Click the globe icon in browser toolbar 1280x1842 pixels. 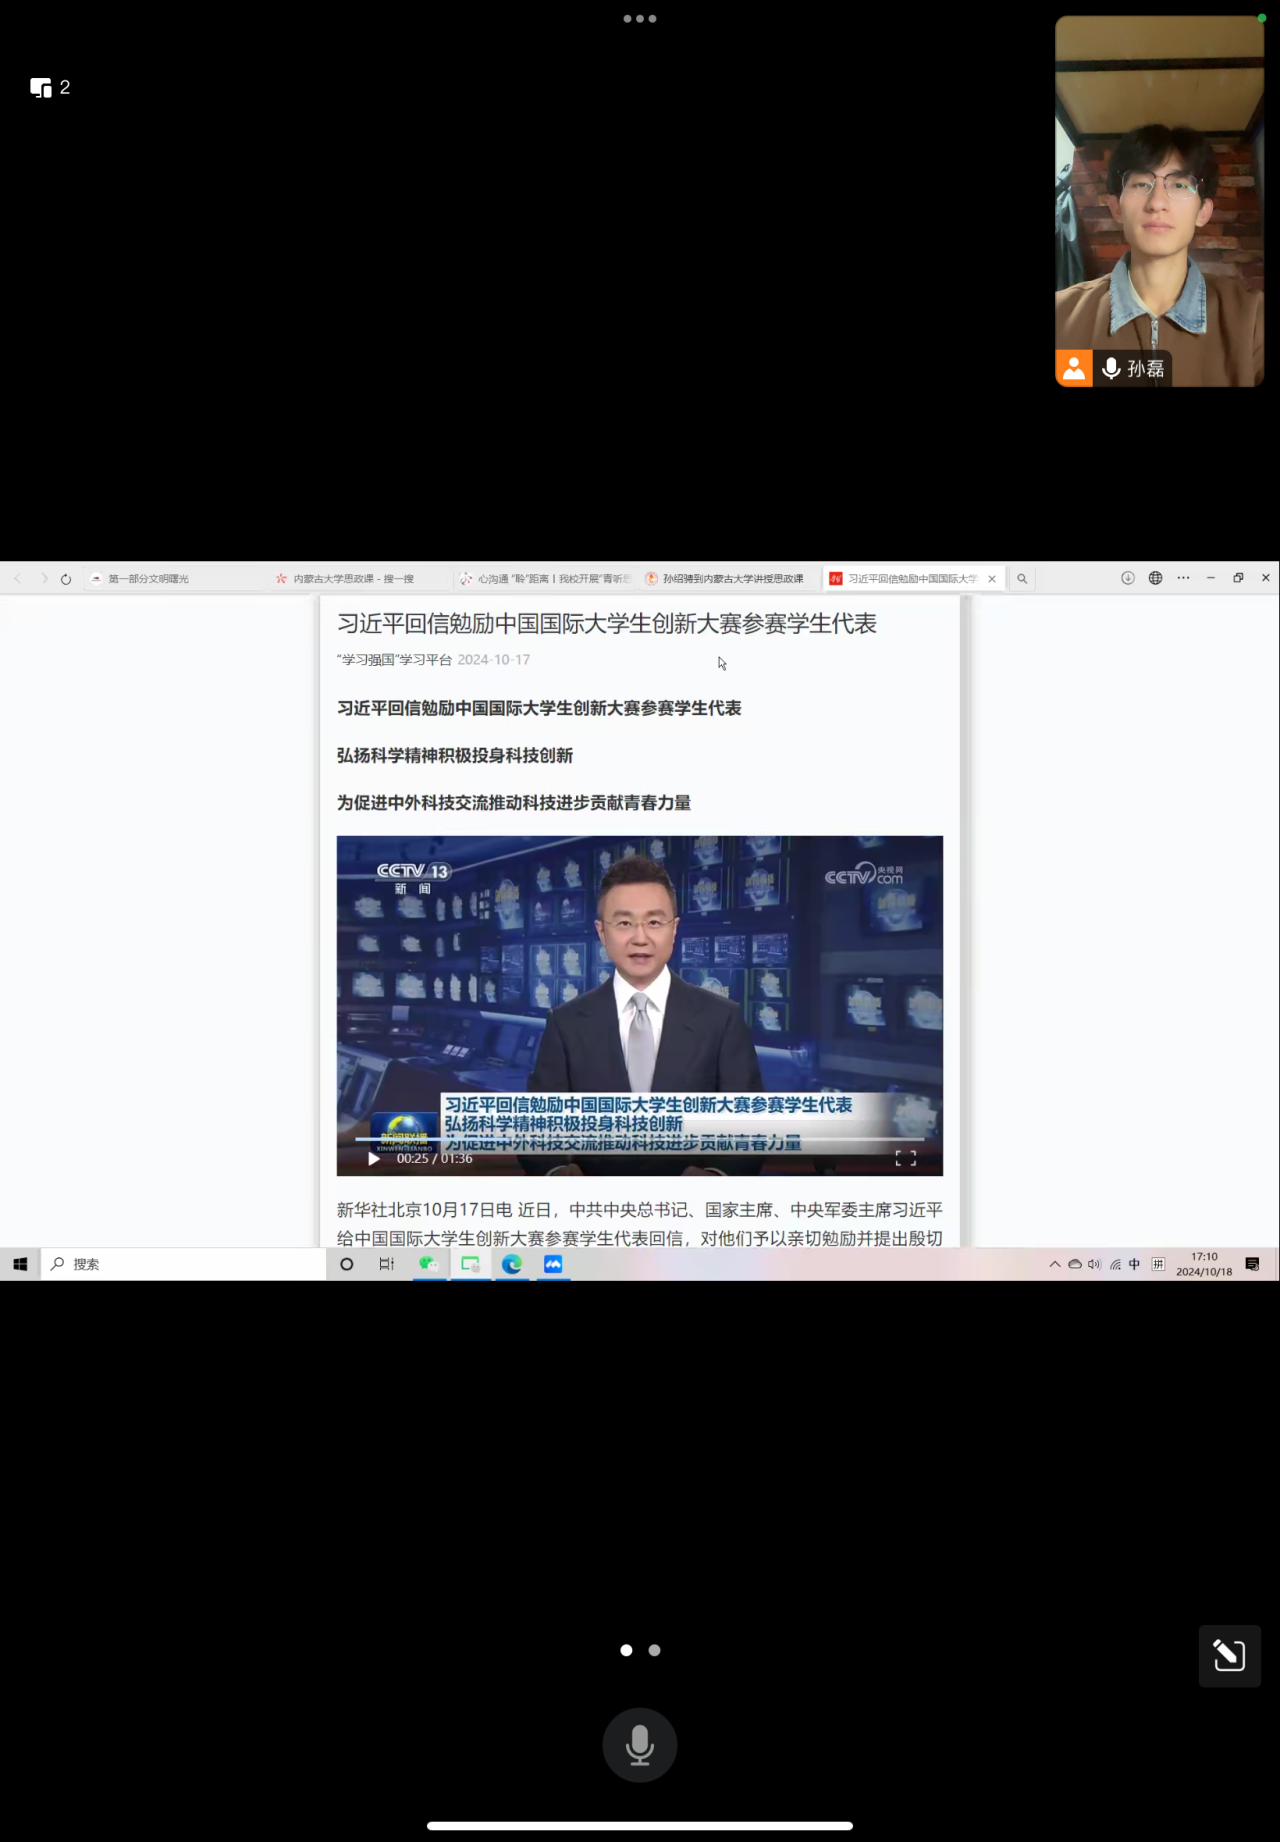click(1155, 578)
